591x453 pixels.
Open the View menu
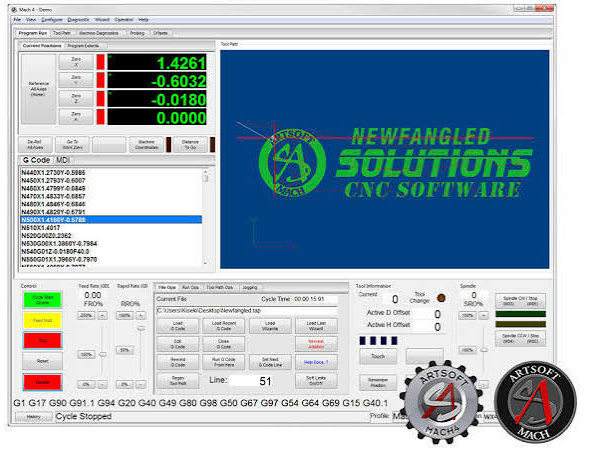31,20
